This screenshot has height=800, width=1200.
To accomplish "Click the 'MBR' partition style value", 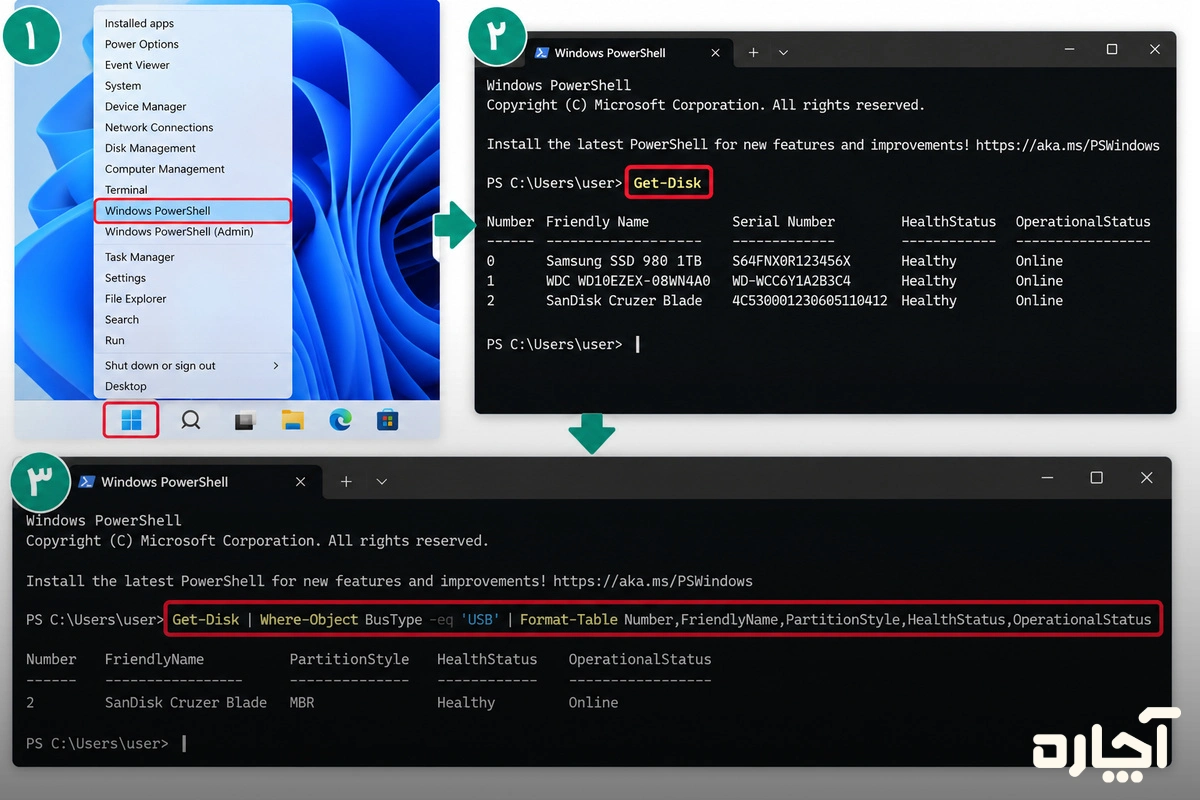I will click(301, 703).
